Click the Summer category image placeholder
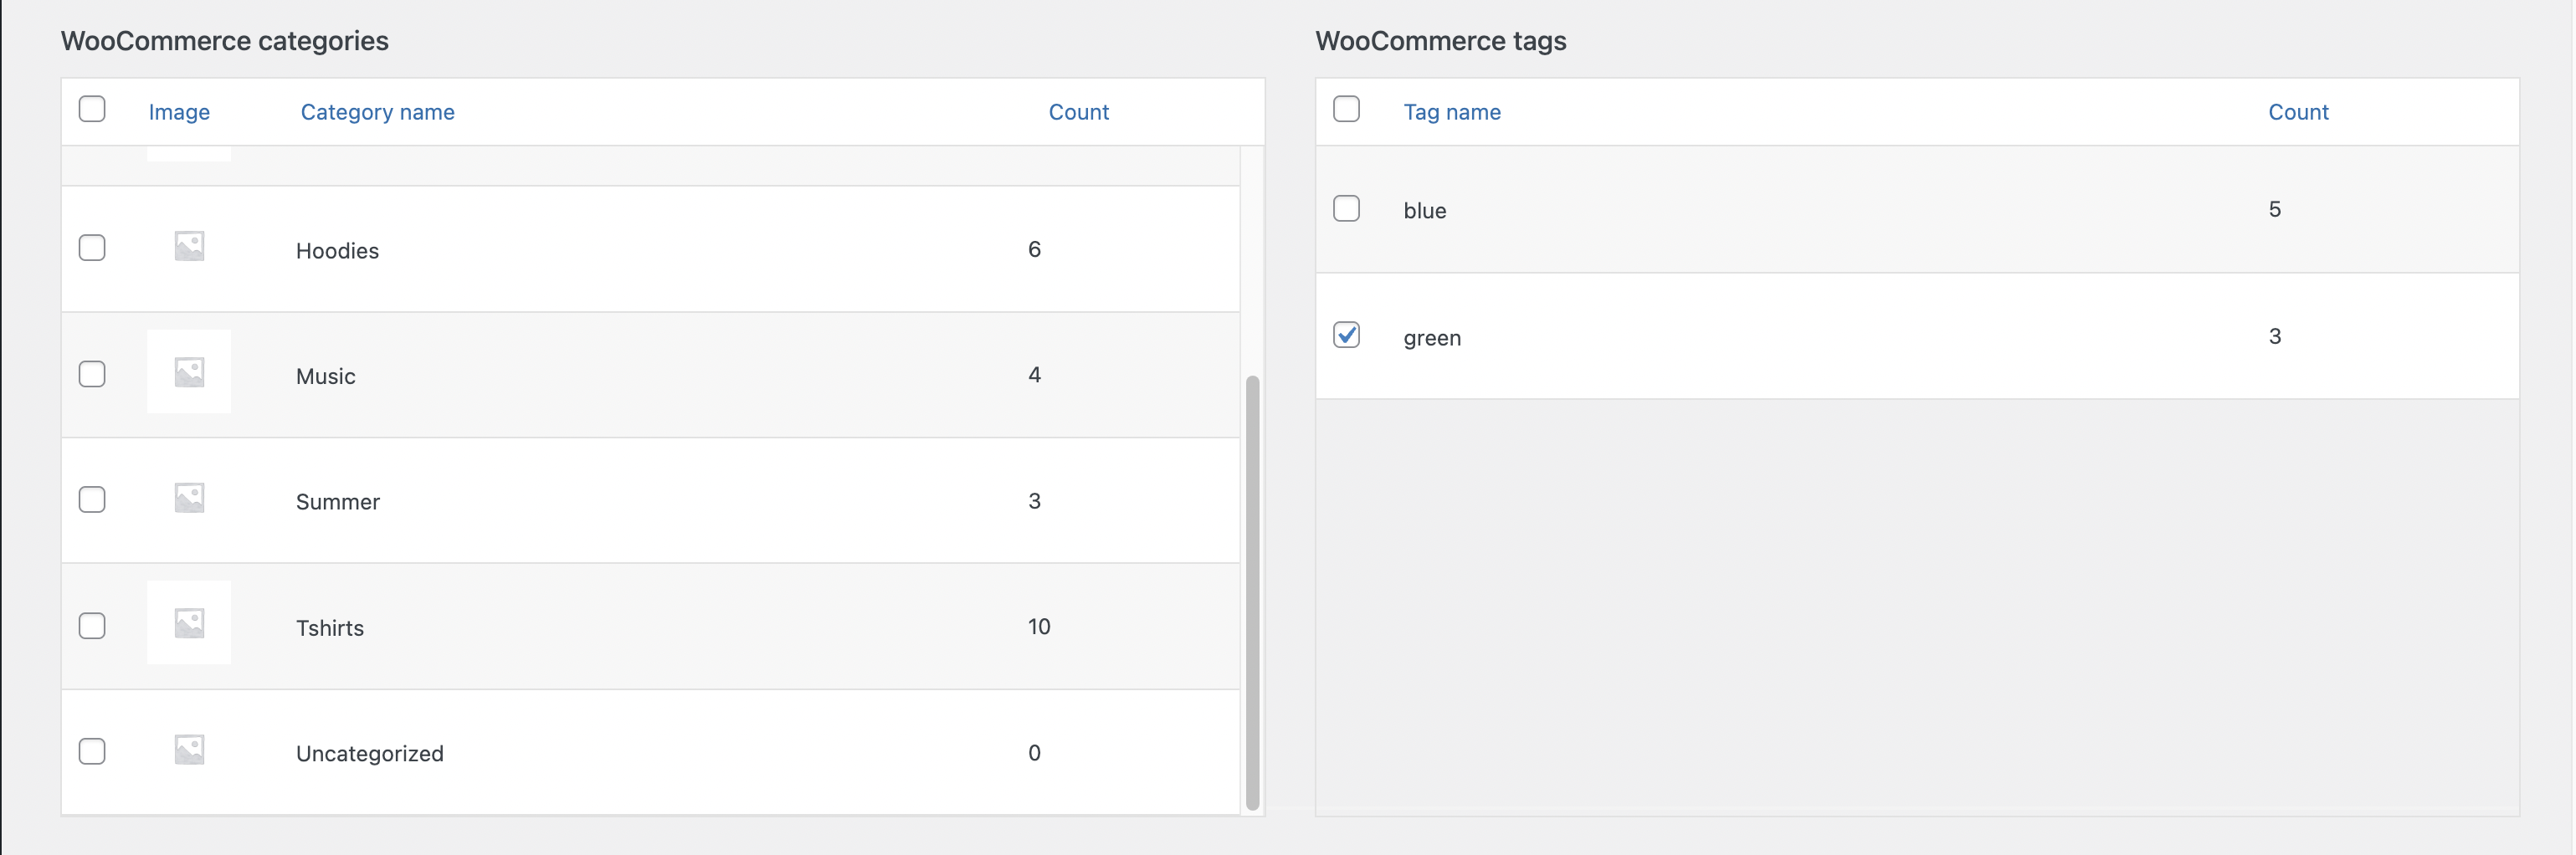Image resolution: width=2576 pixels, height=855 pixels. click(189, 498)
